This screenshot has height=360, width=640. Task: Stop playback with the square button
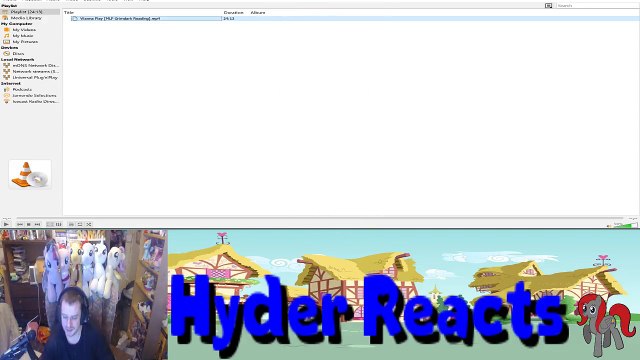pos(29,224)
